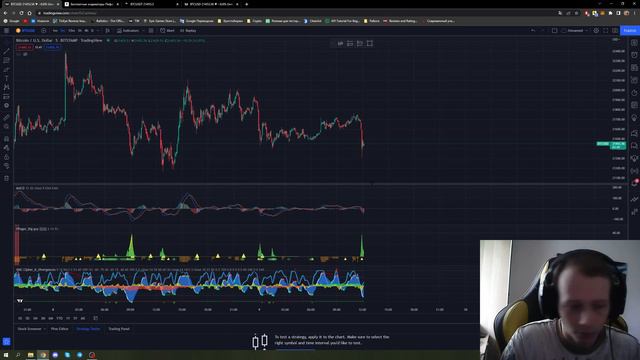Expand the favorite indicators dropdown arrow
Image resolution: width=640 pixels, height=360 pixels.
click(143, 31)
